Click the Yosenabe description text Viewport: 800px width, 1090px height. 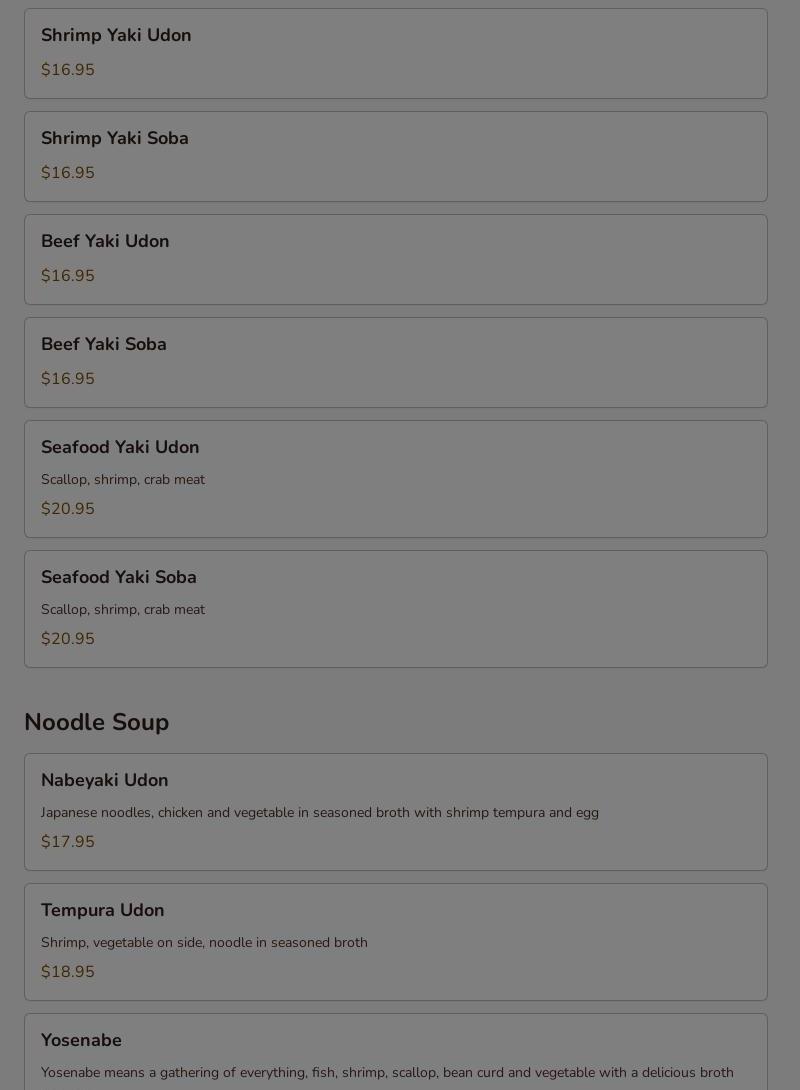[387, 1073]
